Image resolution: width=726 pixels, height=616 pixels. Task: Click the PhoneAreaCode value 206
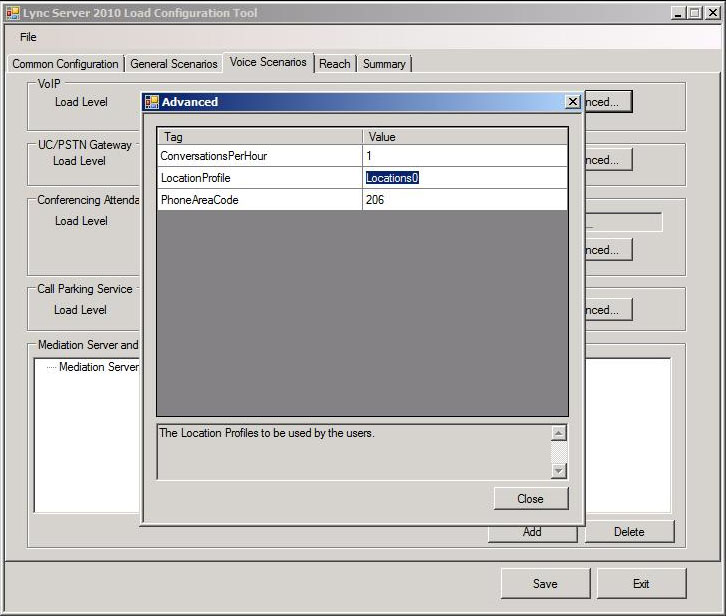[x=465, y=200]
